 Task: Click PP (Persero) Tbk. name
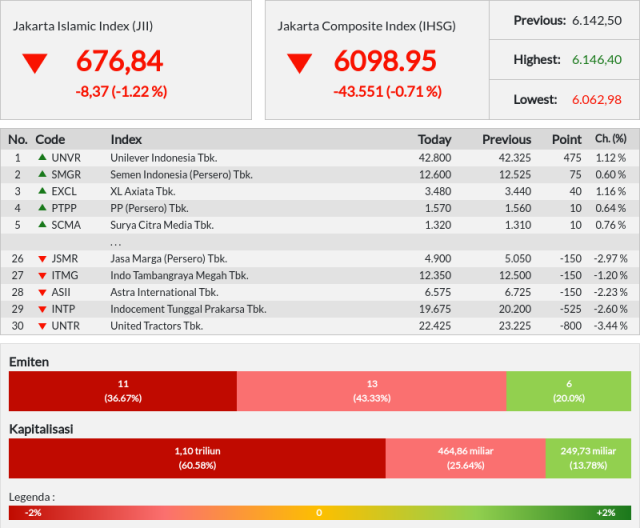coord(149,208)
